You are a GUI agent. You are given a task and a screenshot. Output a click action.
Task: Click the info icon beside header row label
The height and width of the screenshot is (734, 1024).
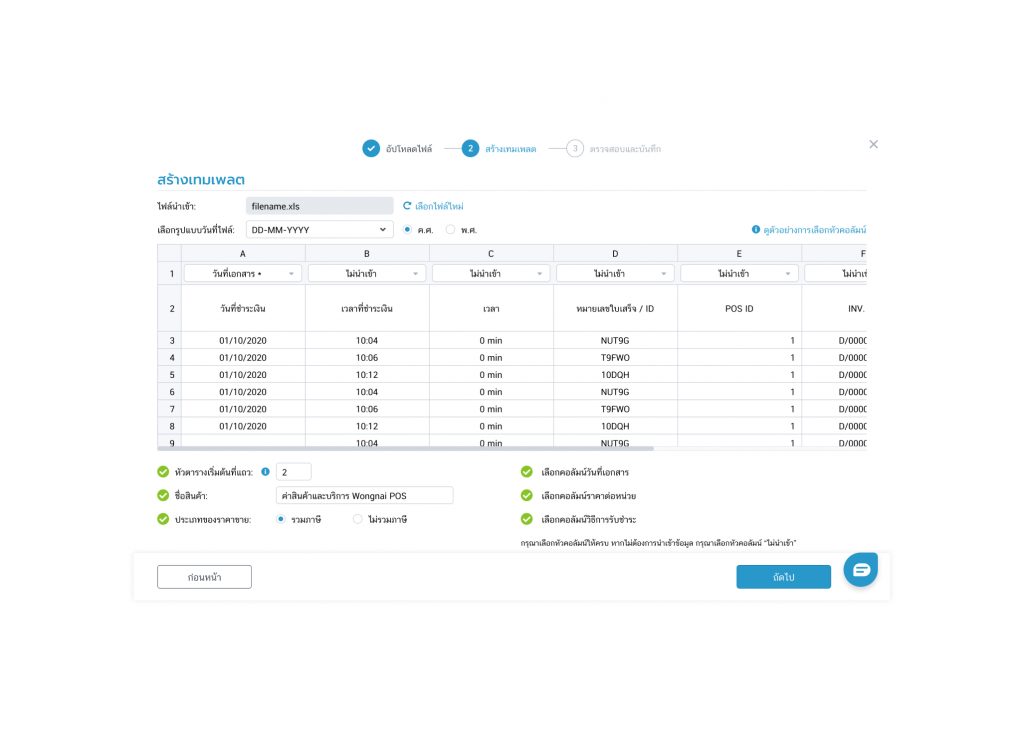click(x=265, y=472)
